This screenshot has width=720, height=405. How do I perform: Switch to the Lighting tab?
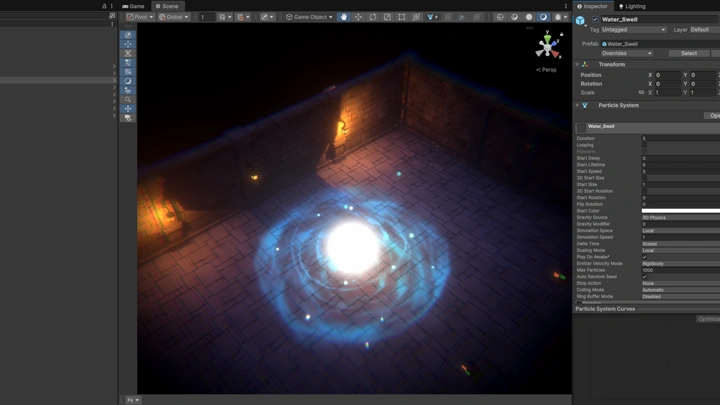(632, 6)
